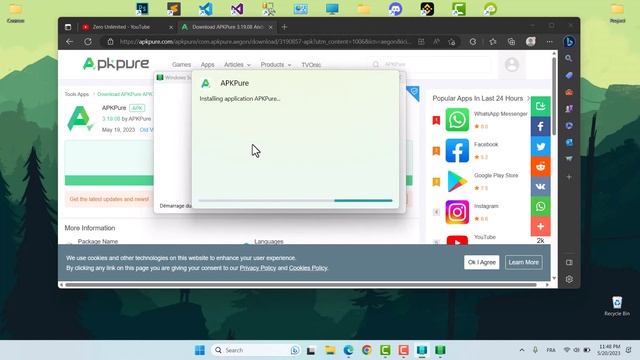
Task: Share page via Facebook side button
Action: point(540,126)
